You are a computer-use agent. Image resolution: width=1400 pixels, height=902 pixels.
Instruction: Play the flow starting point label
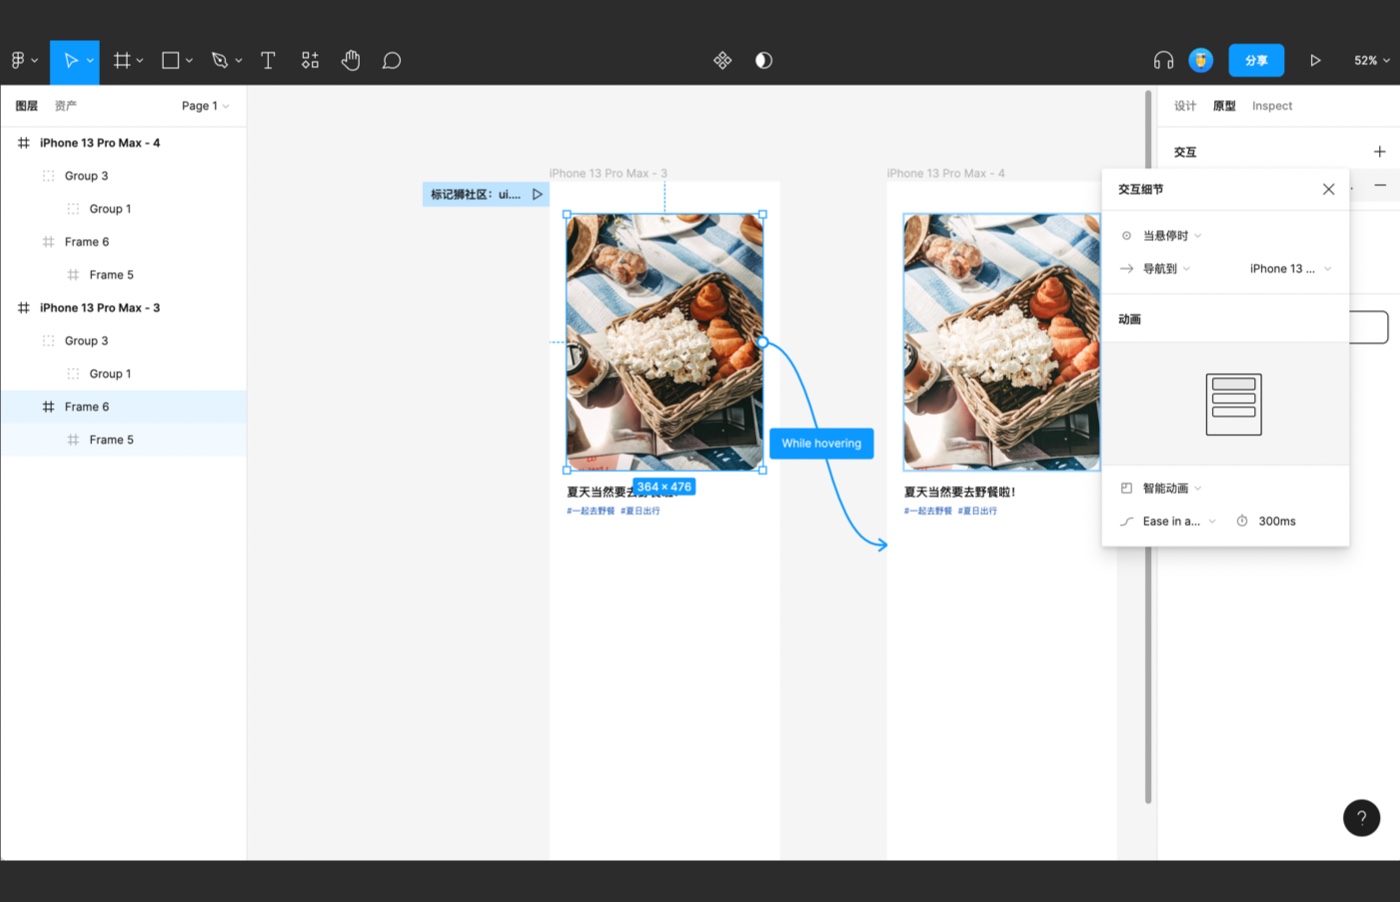pos(537,194)
